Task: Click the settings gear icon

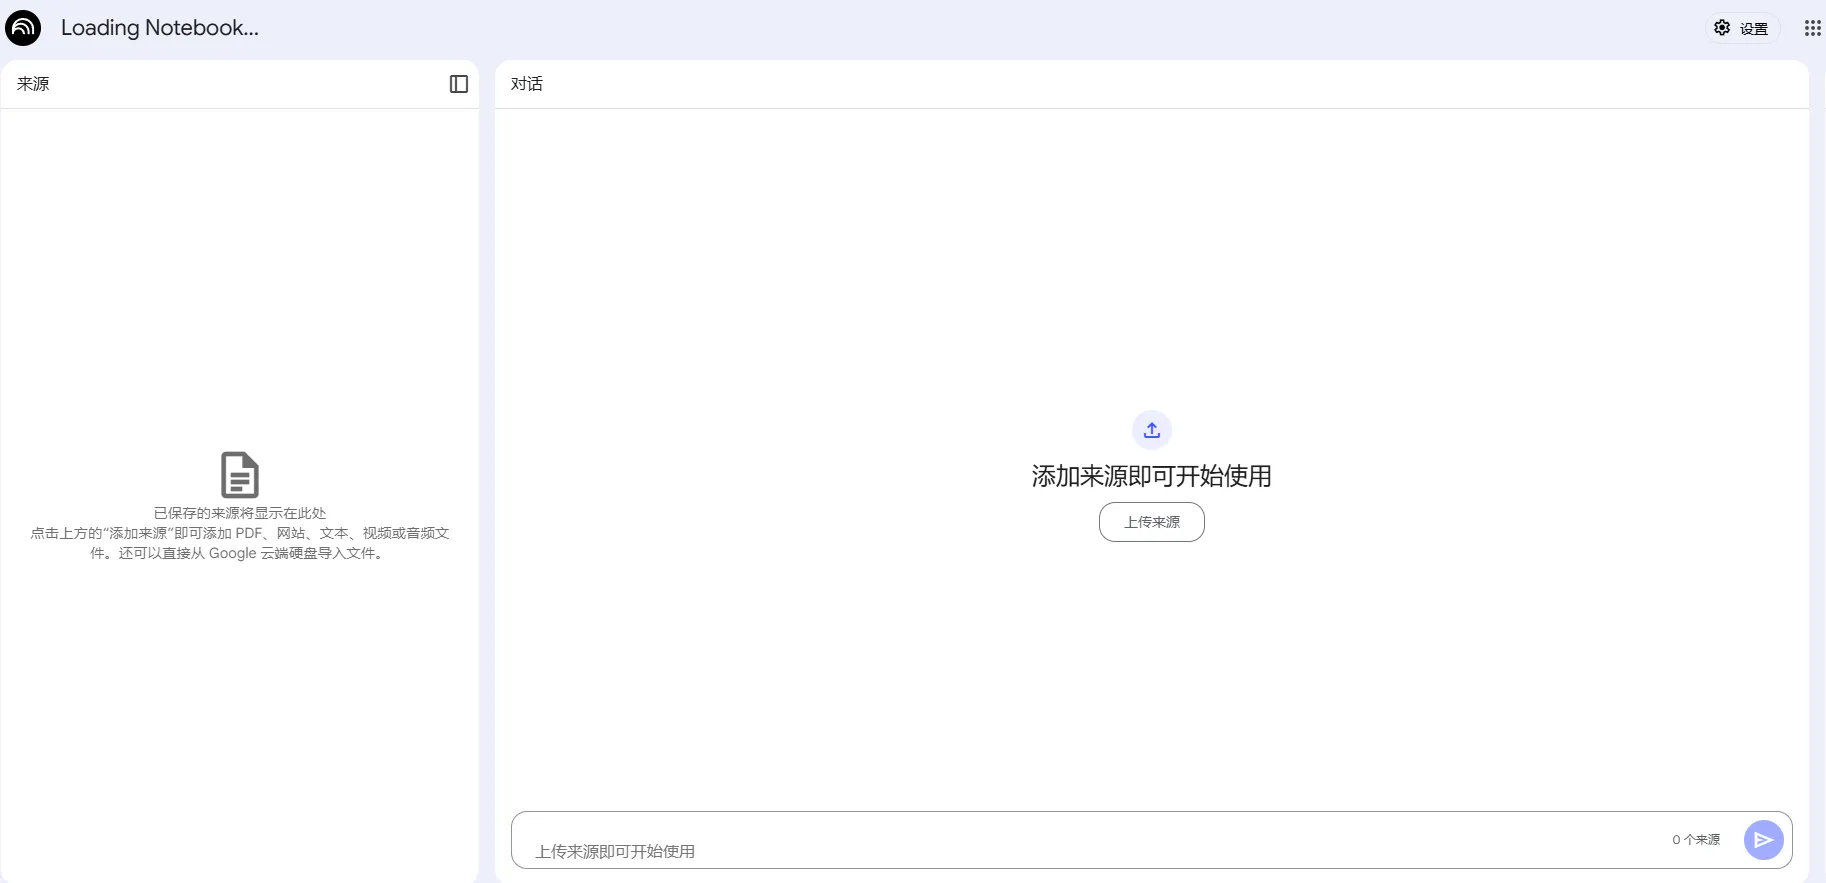Action: 1722,28
